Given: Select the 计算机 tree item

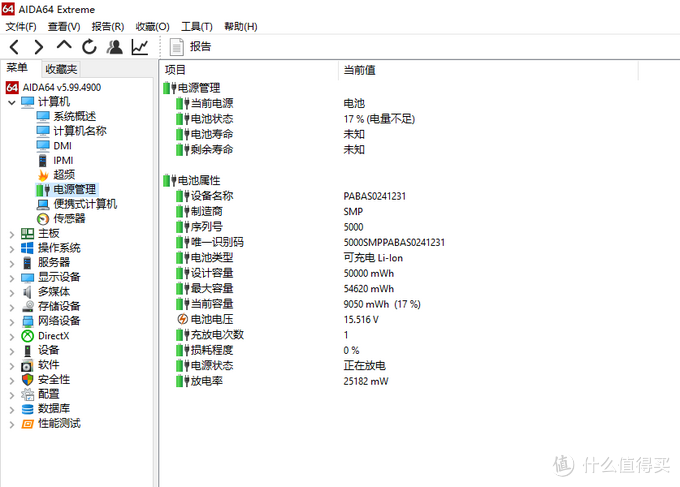Looking at the screenshot, I should pos(54,102).
